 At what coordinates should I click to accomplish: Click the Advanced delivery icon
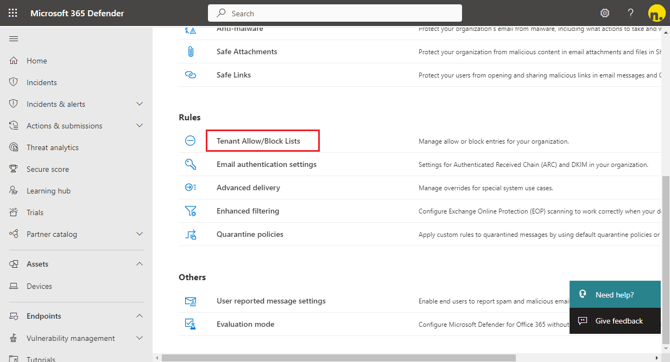(x=191, y=187)
